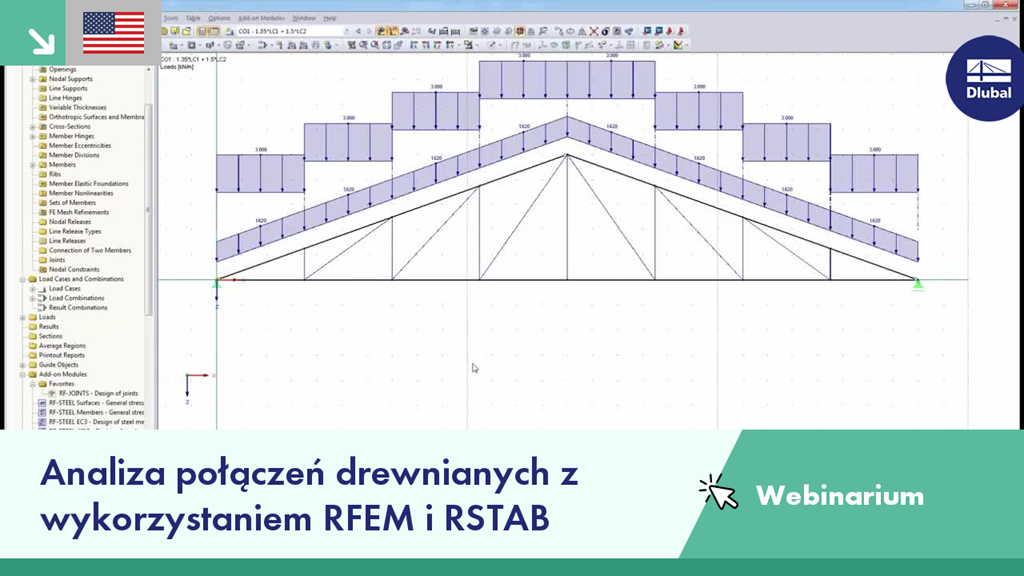
Task: Click navigator scrollbar up arrow
Action: 148,69
